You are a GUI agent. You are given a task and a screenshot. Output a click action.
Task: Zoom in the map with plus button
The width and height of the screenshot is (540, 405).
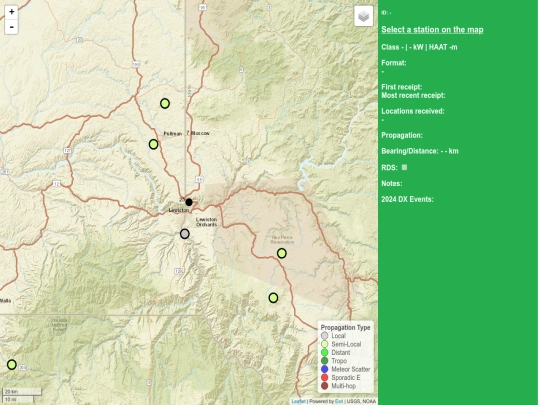pyautogui.click(x=11, y=12)
